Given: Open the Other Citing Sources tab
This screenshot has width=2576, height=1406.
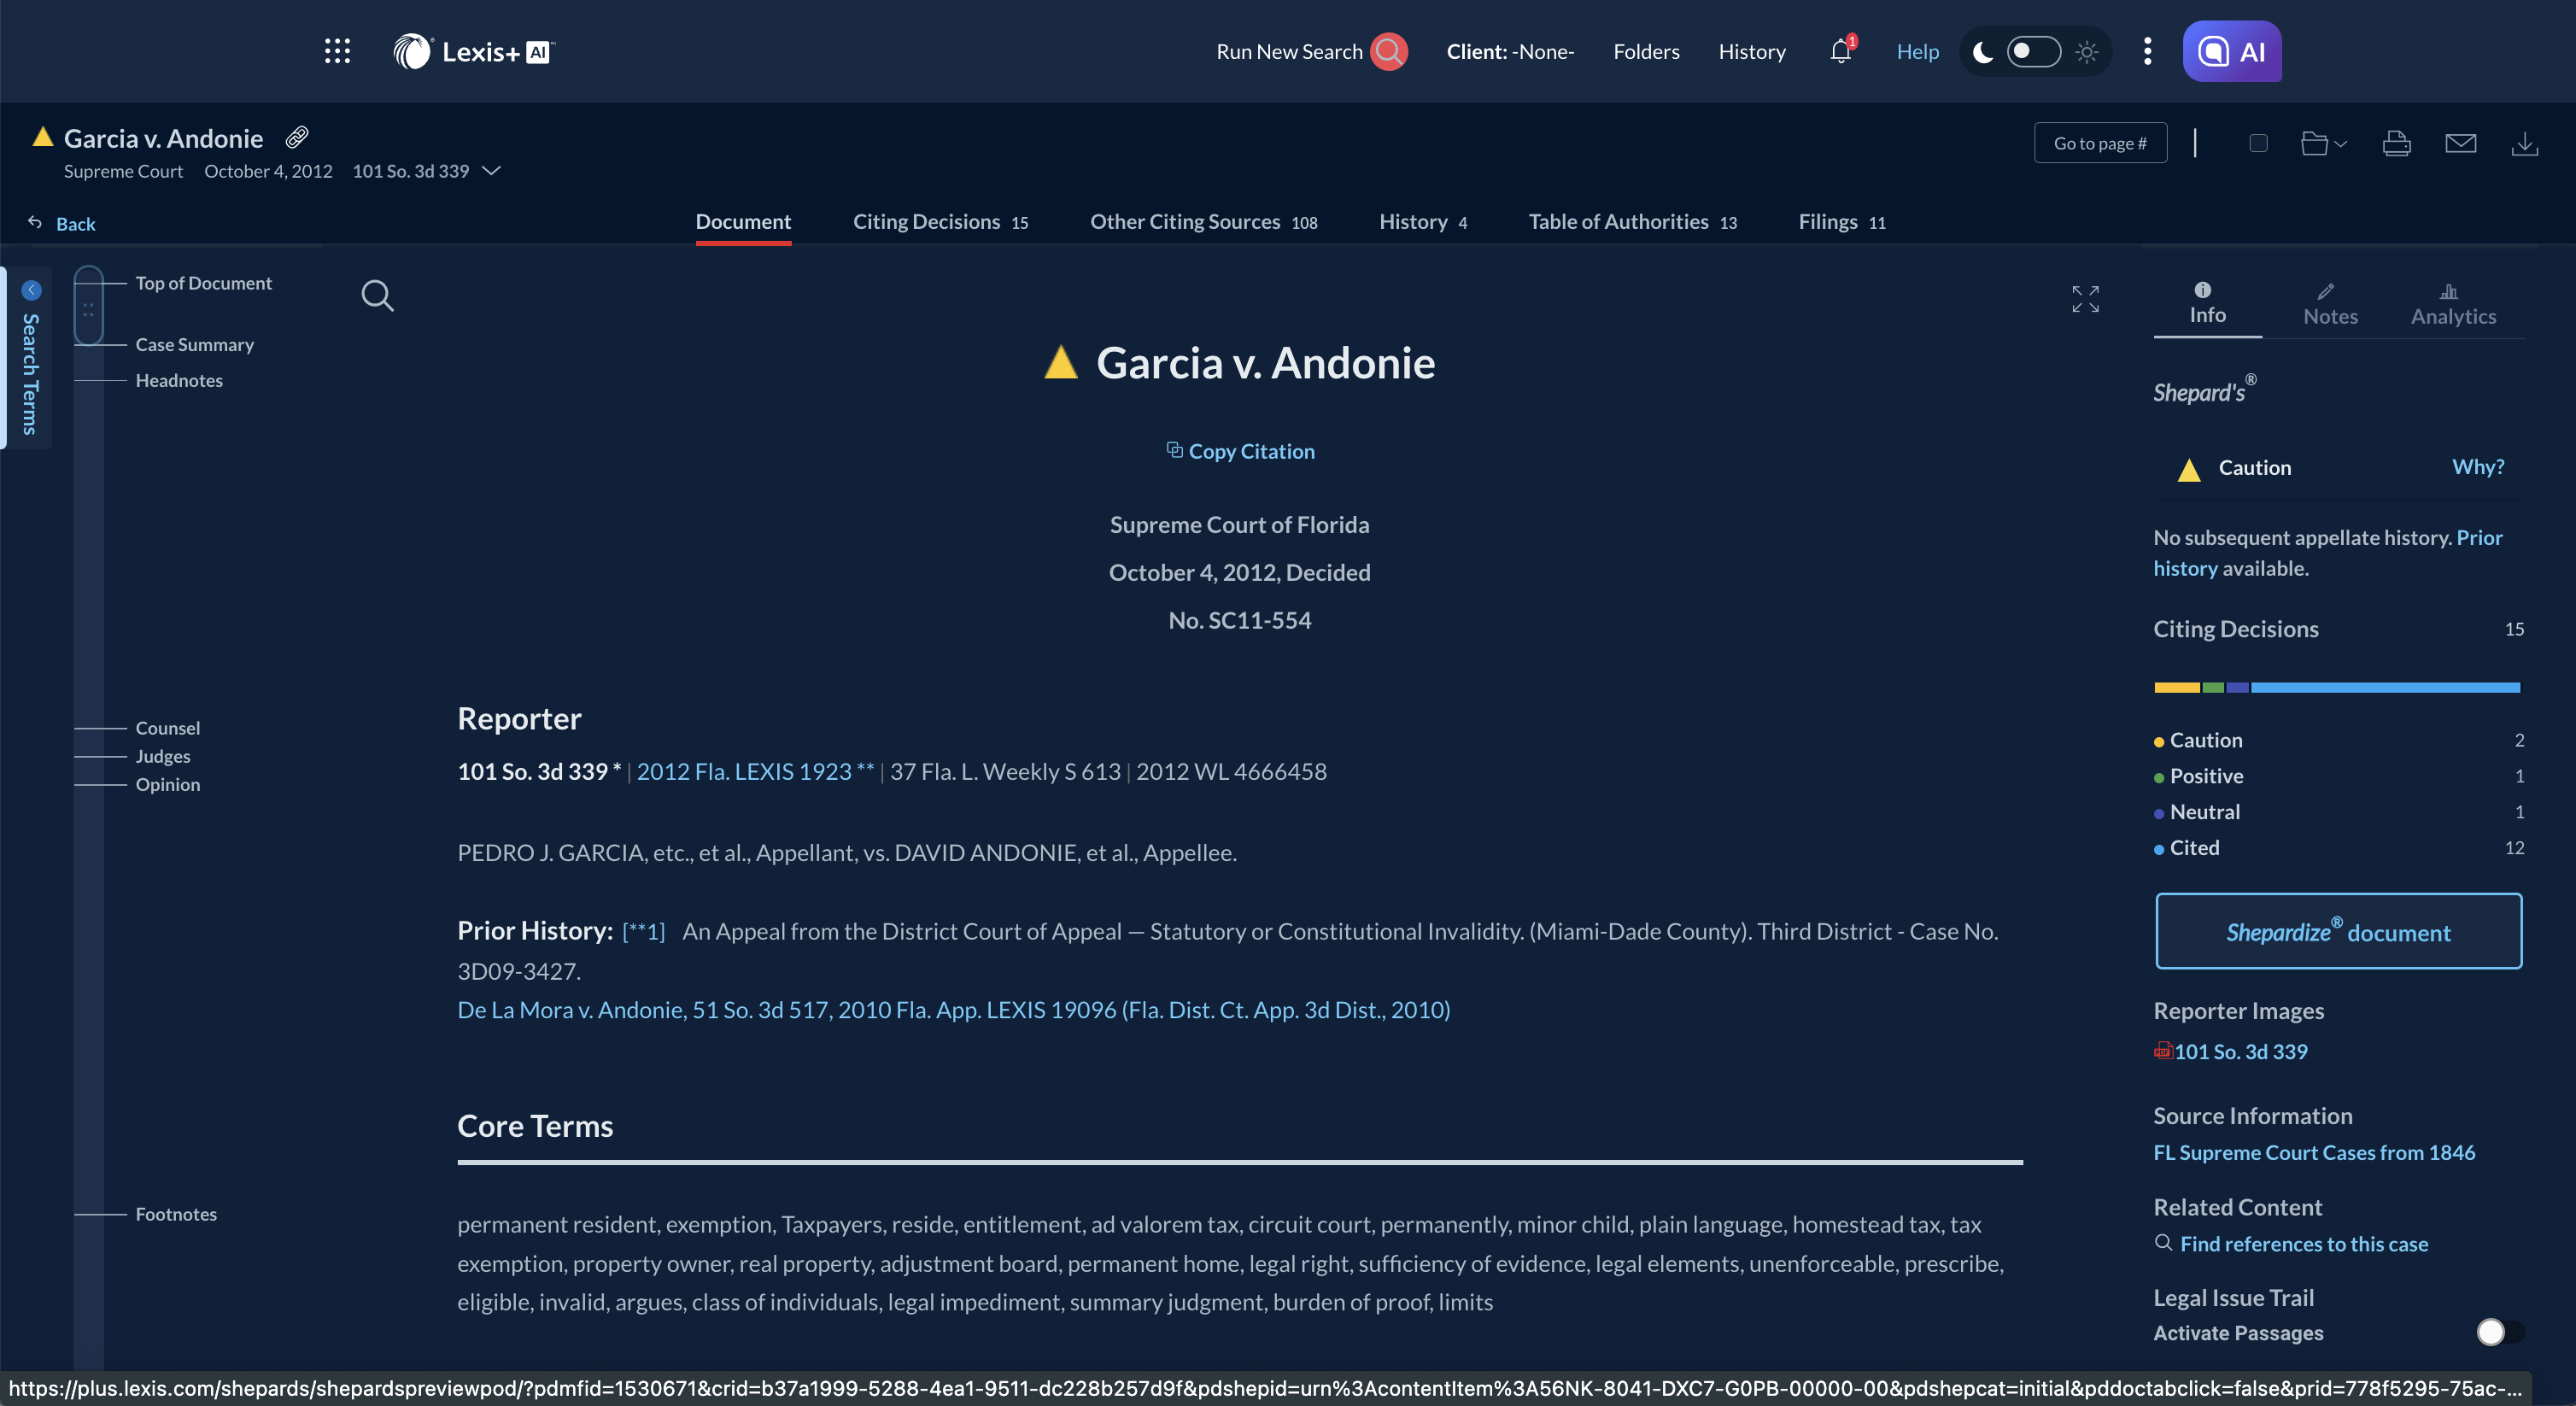Looking at the screenshot, I should (1203, 222).
